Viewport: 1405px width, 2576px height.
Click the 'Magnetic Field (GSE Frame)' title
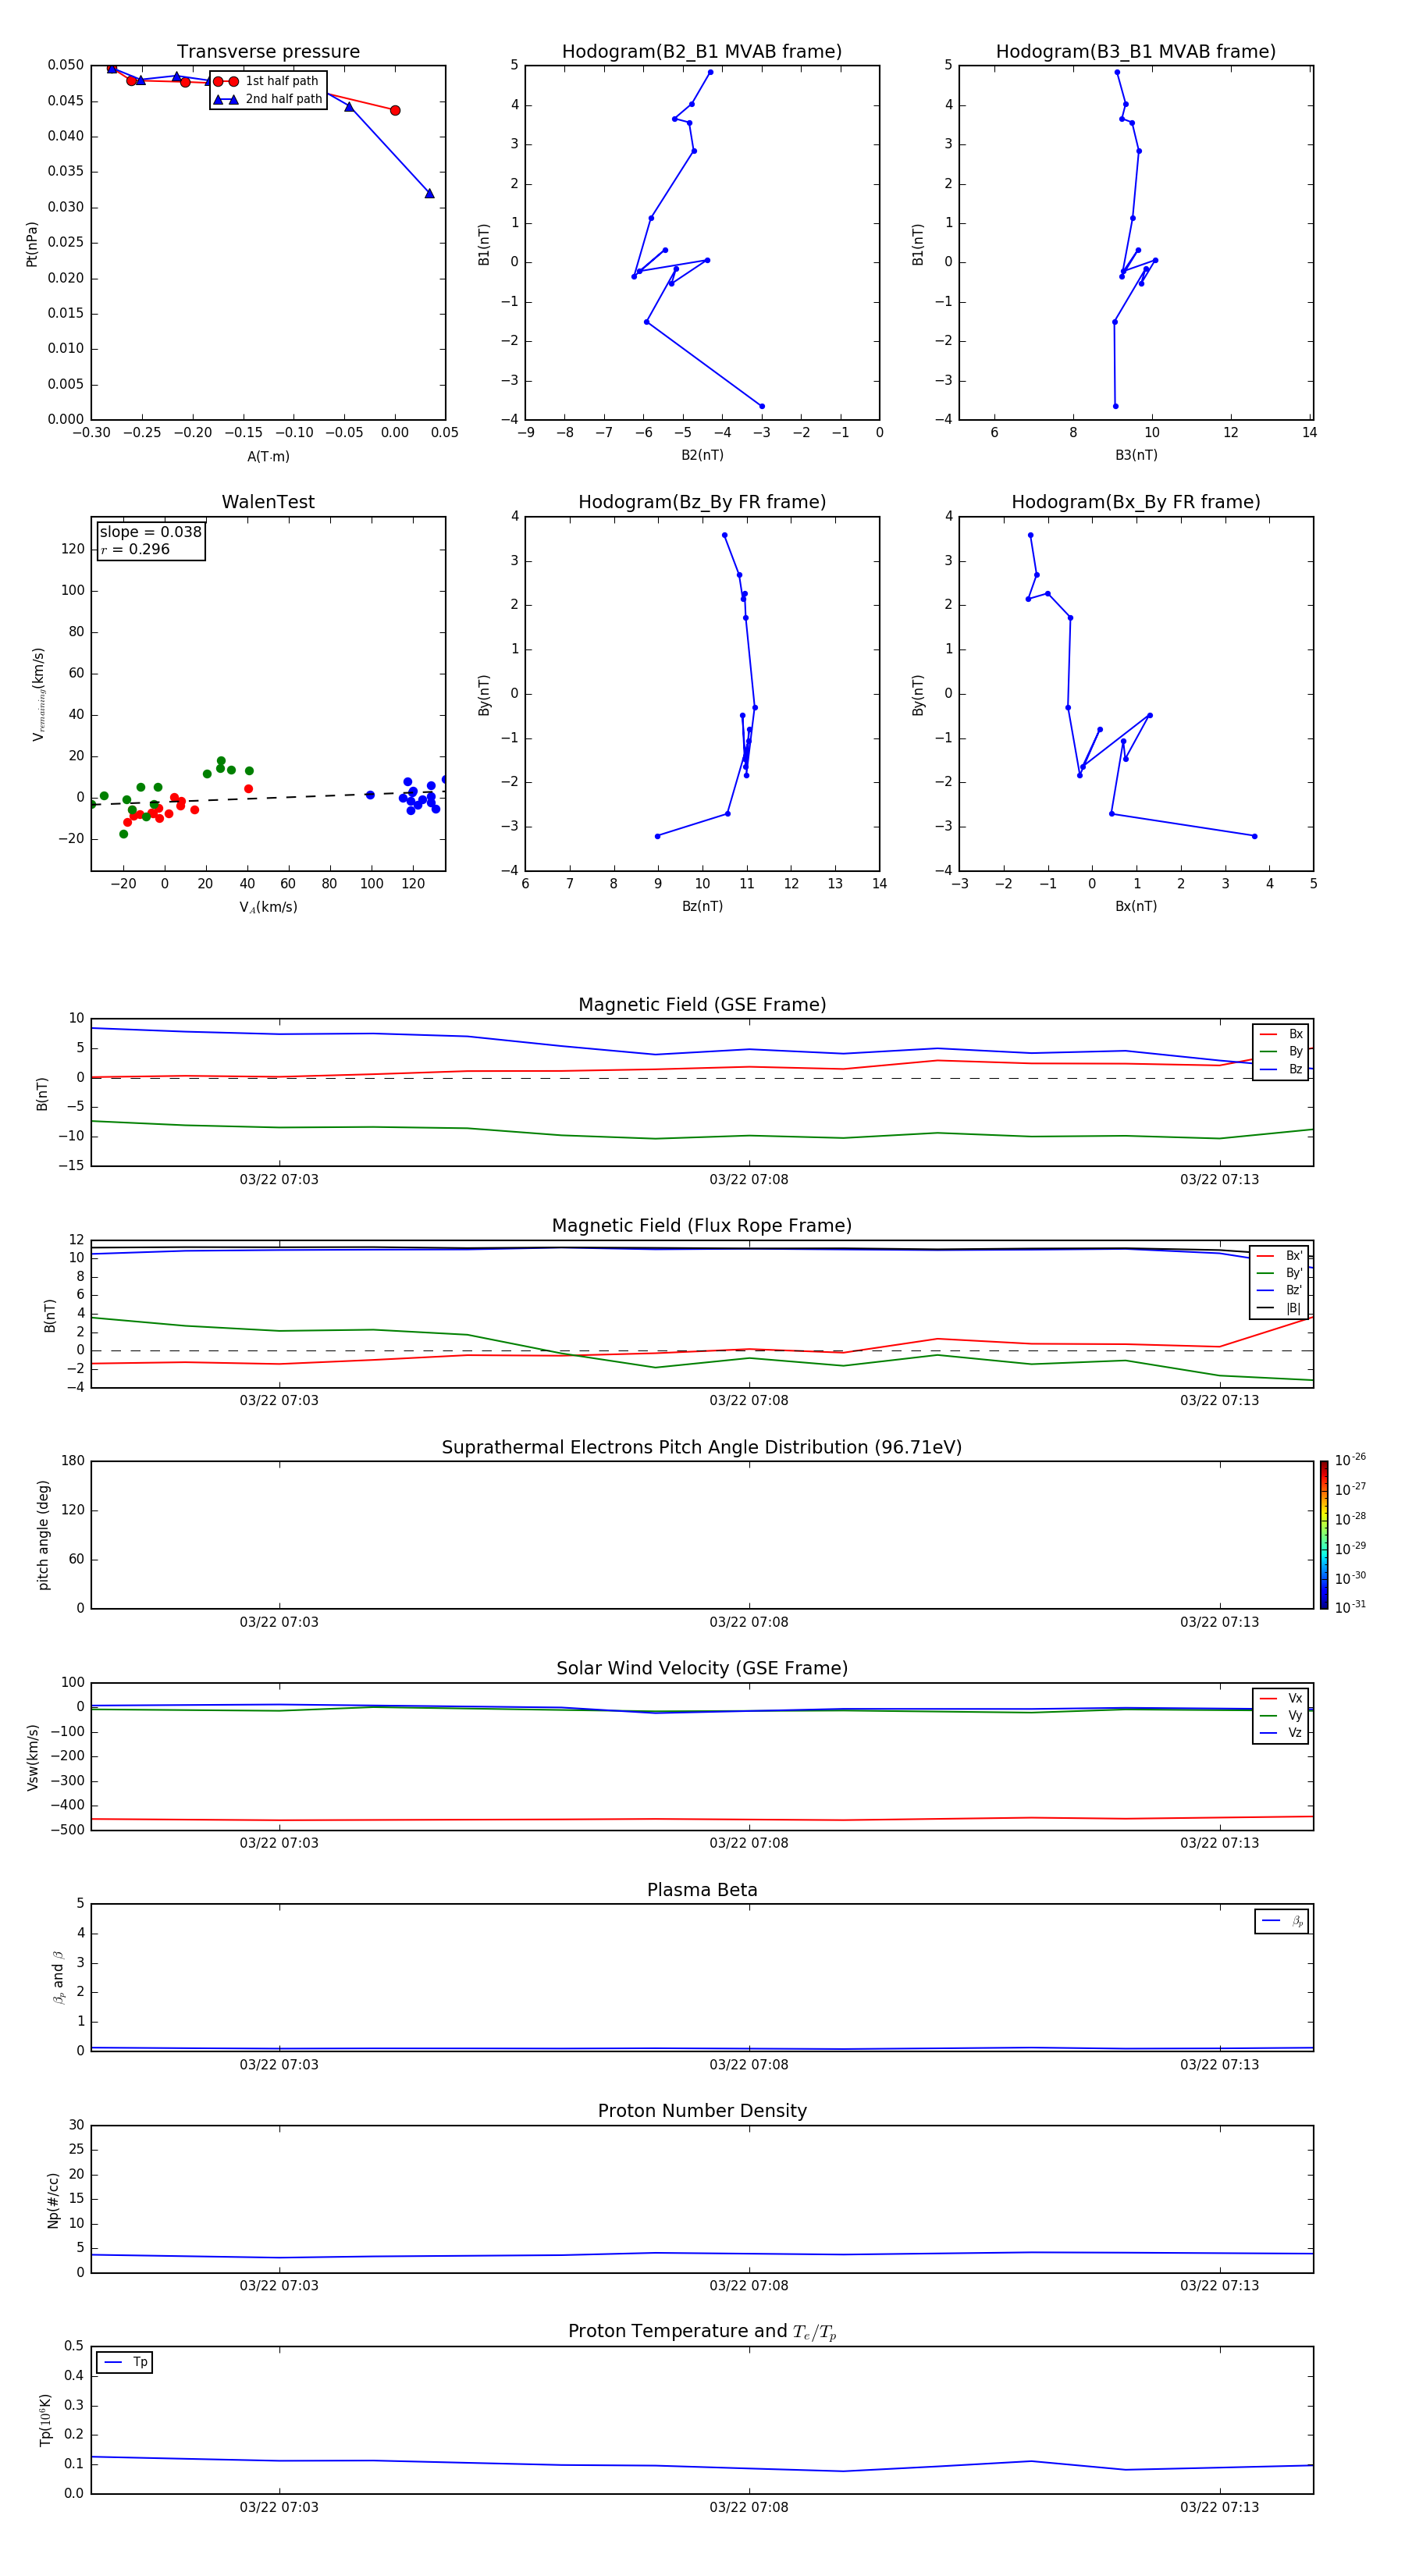pyautogui.click(x=702, y=1005)
